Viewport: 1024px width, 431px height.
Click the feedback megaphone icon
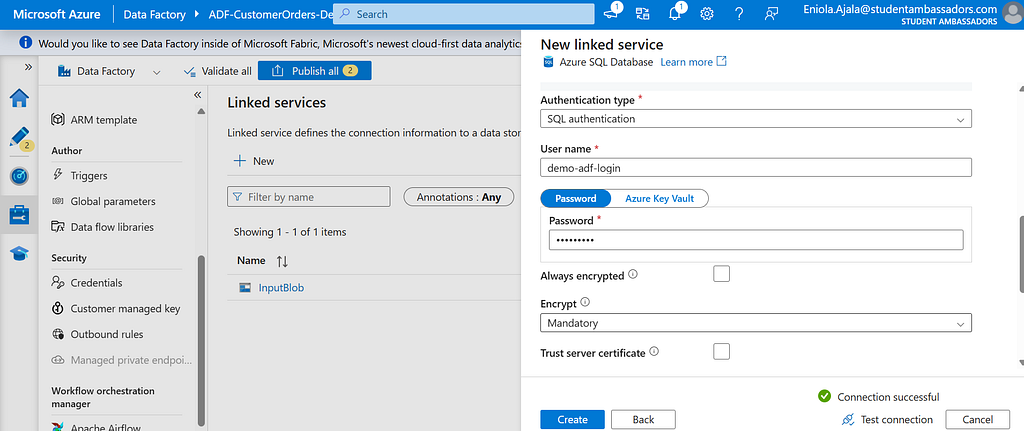pyautogui.click(x=612, y=13)
